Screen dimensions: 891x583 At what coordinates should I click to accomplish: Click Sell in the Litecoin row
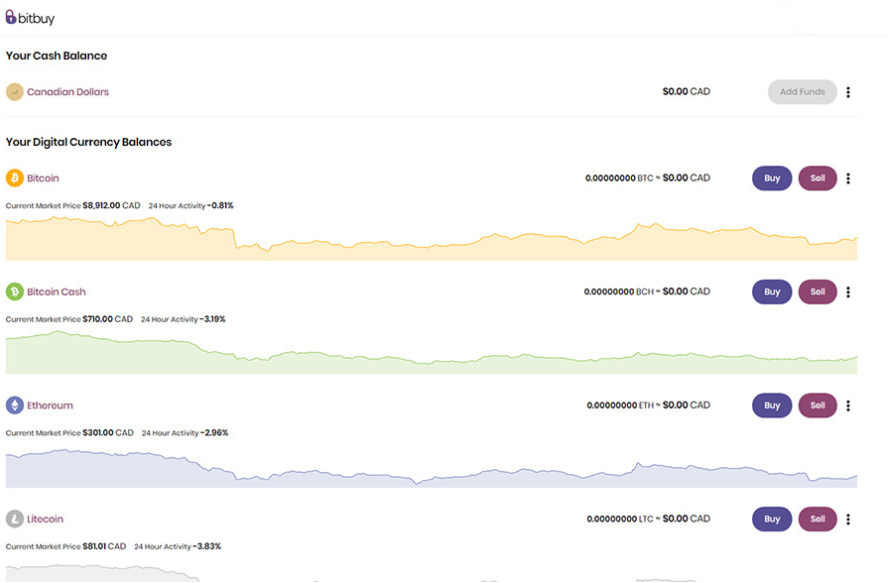point(817,519)
